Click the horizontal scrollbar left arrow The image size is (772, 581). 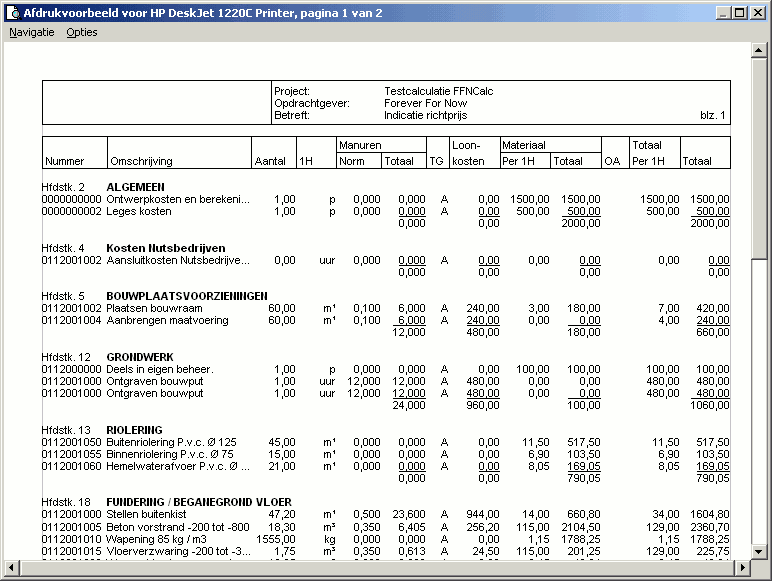pyautogui.click(x=12, y=568)
